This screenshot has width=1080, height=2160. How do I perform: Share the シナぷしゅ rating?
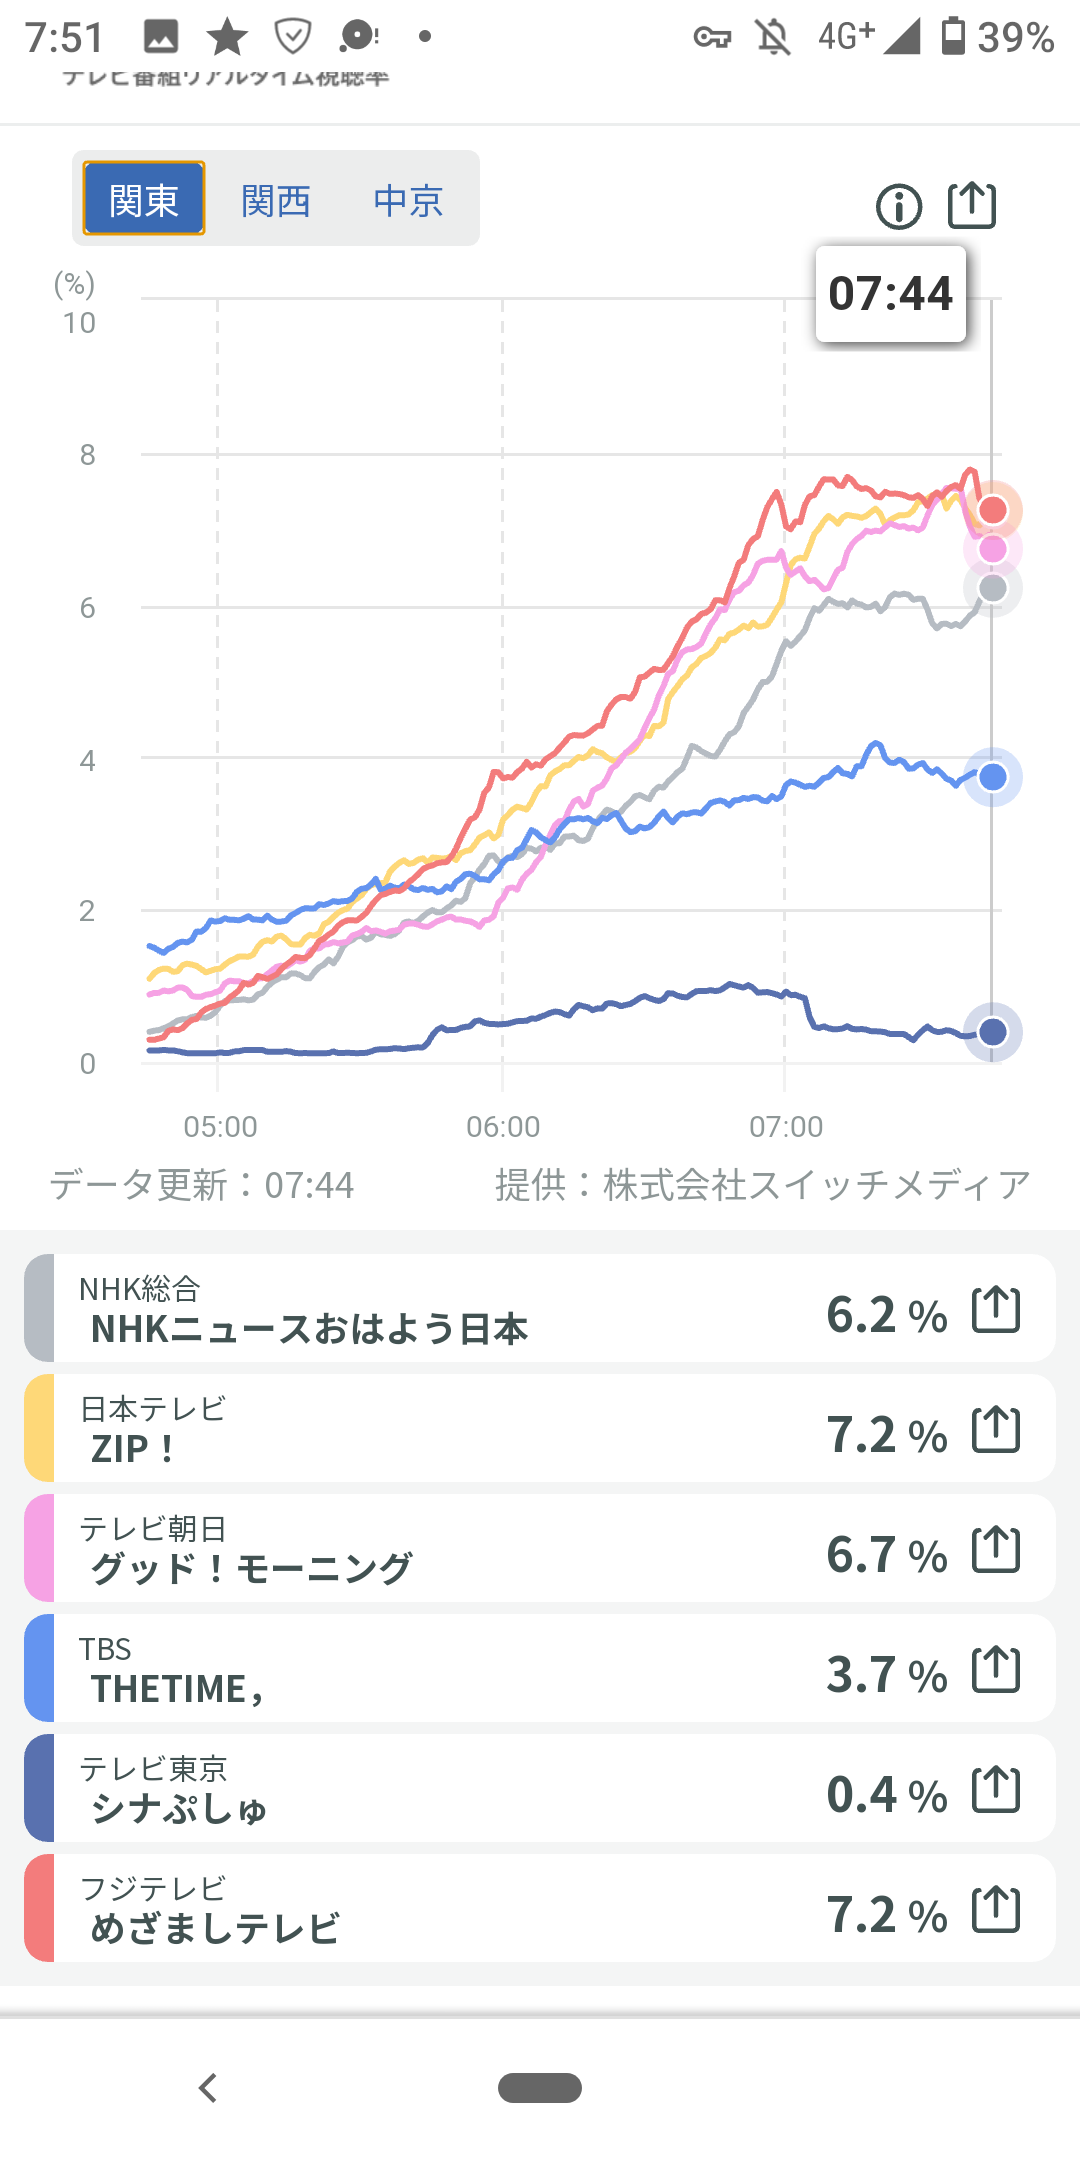pos(996,1789)
